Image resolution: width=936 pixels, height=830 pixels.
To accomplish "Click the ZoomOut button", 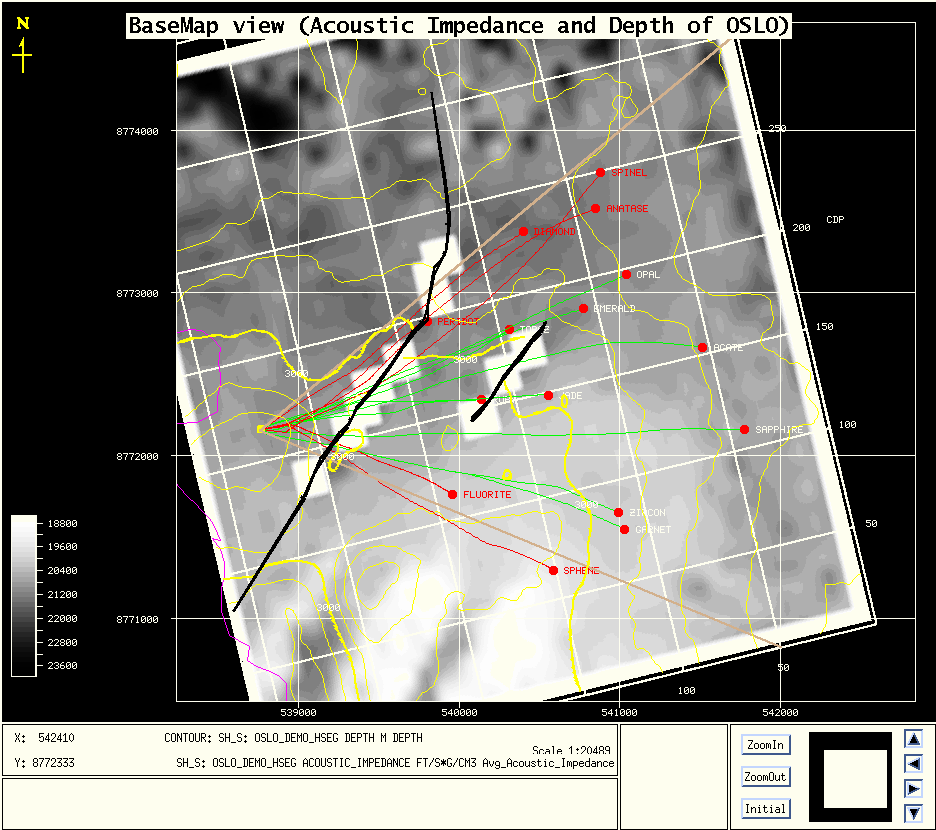I will pyautogui.click(x=765, y=777).
